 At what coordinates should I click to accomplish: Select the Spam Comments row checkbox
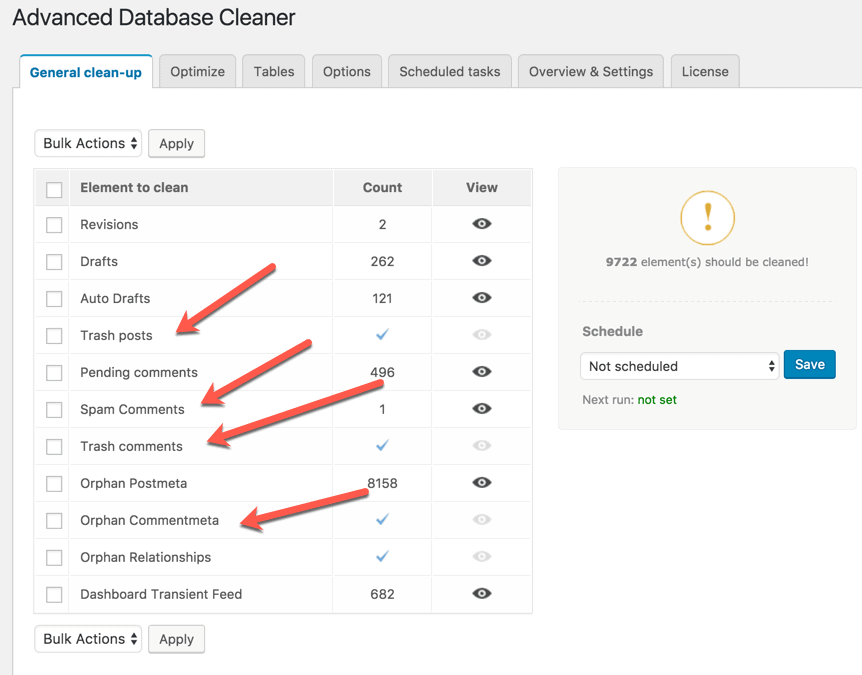pos(54,410)
